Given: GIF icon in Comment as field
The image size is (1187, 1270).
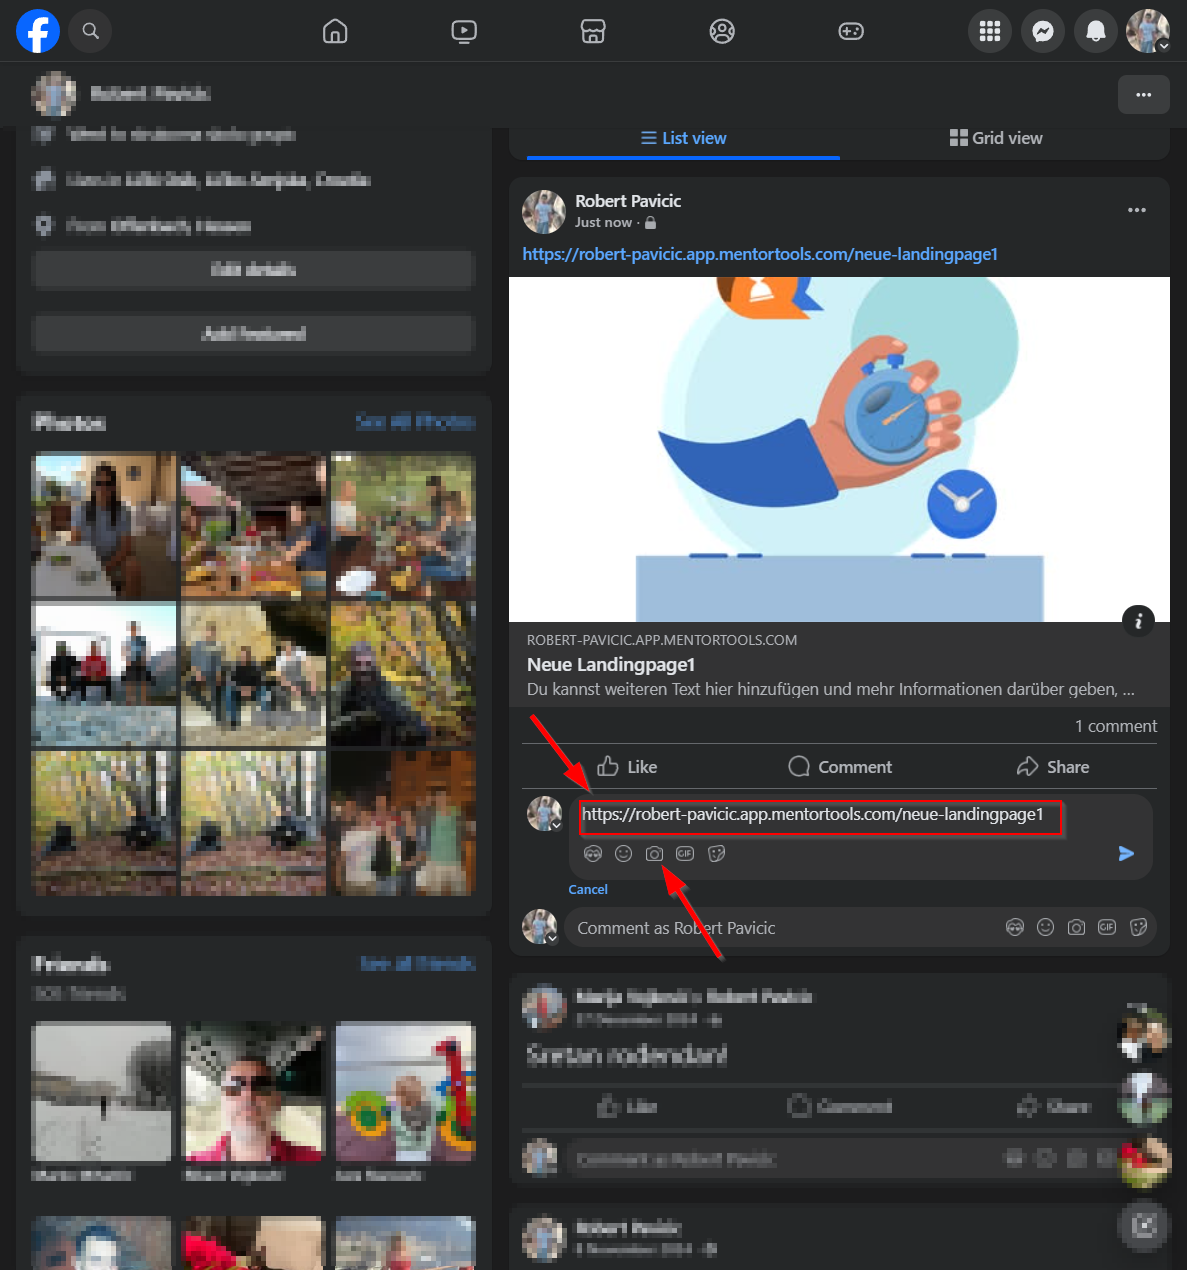Looking at the screenshot, I should [x=1107, y=928].
